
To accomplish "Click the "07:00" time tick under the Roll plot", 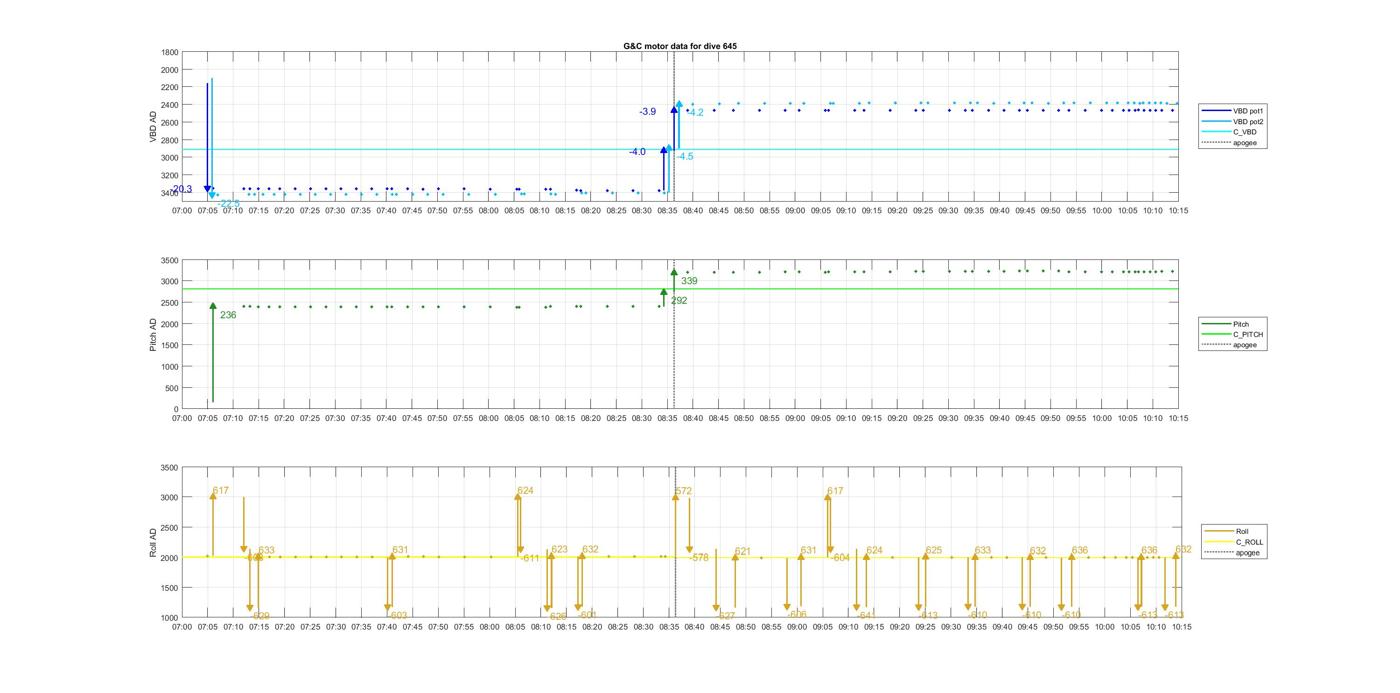I will 182,627.
